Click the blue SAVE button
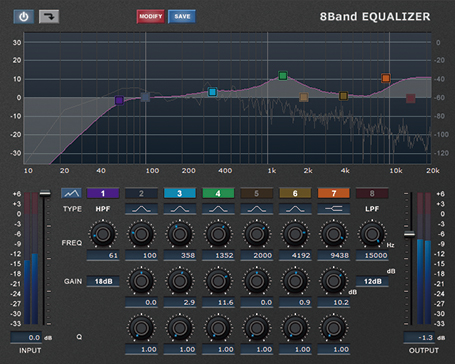The image size is (455, 364). (x=182, y=16)
